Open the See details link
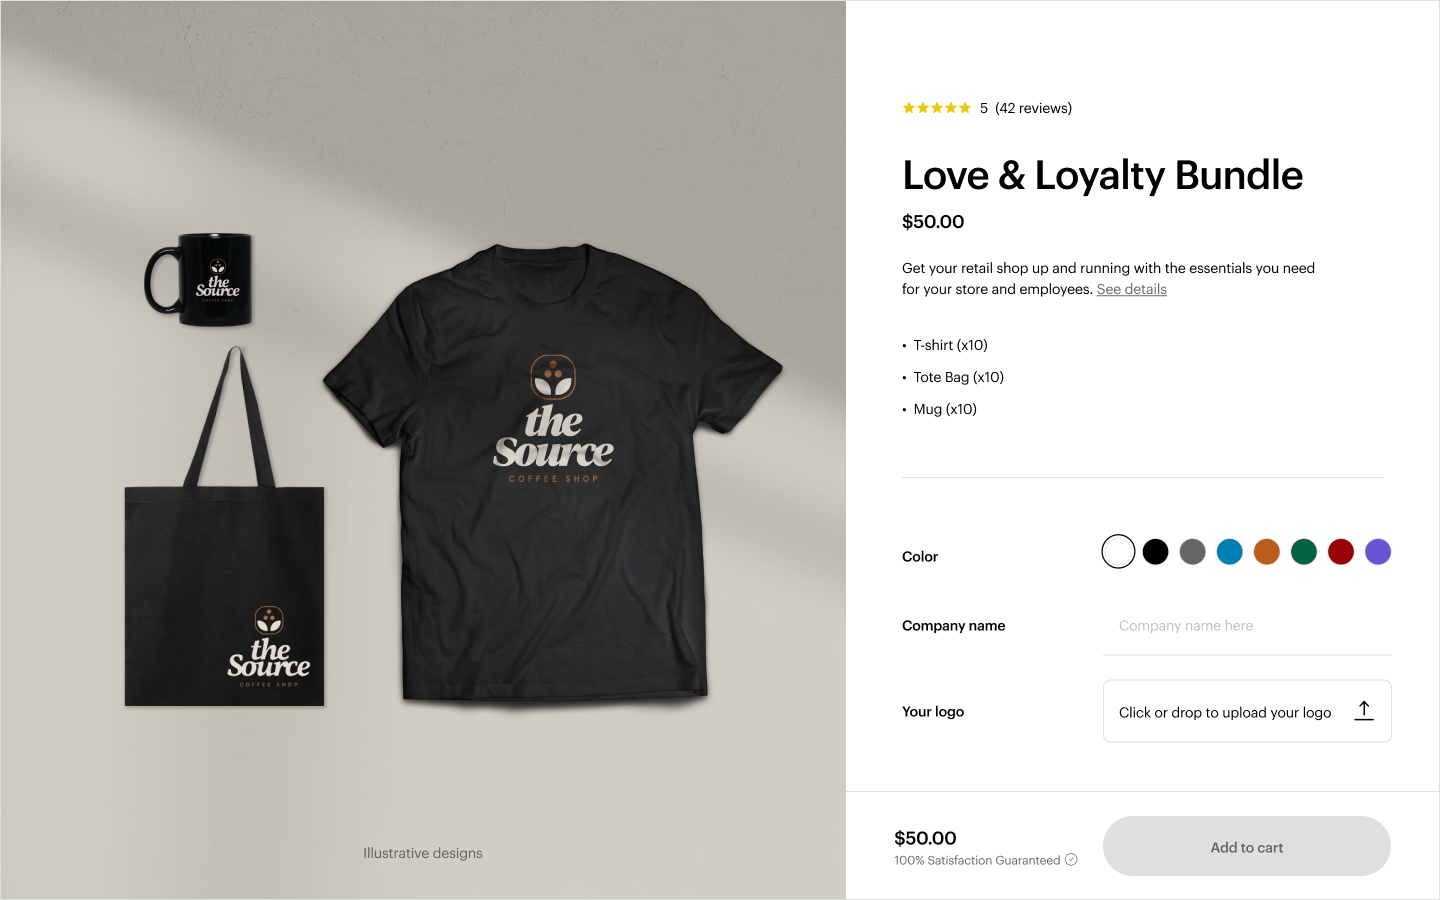The width and height of the screenshot is (1440, 900). point(1131,289)
